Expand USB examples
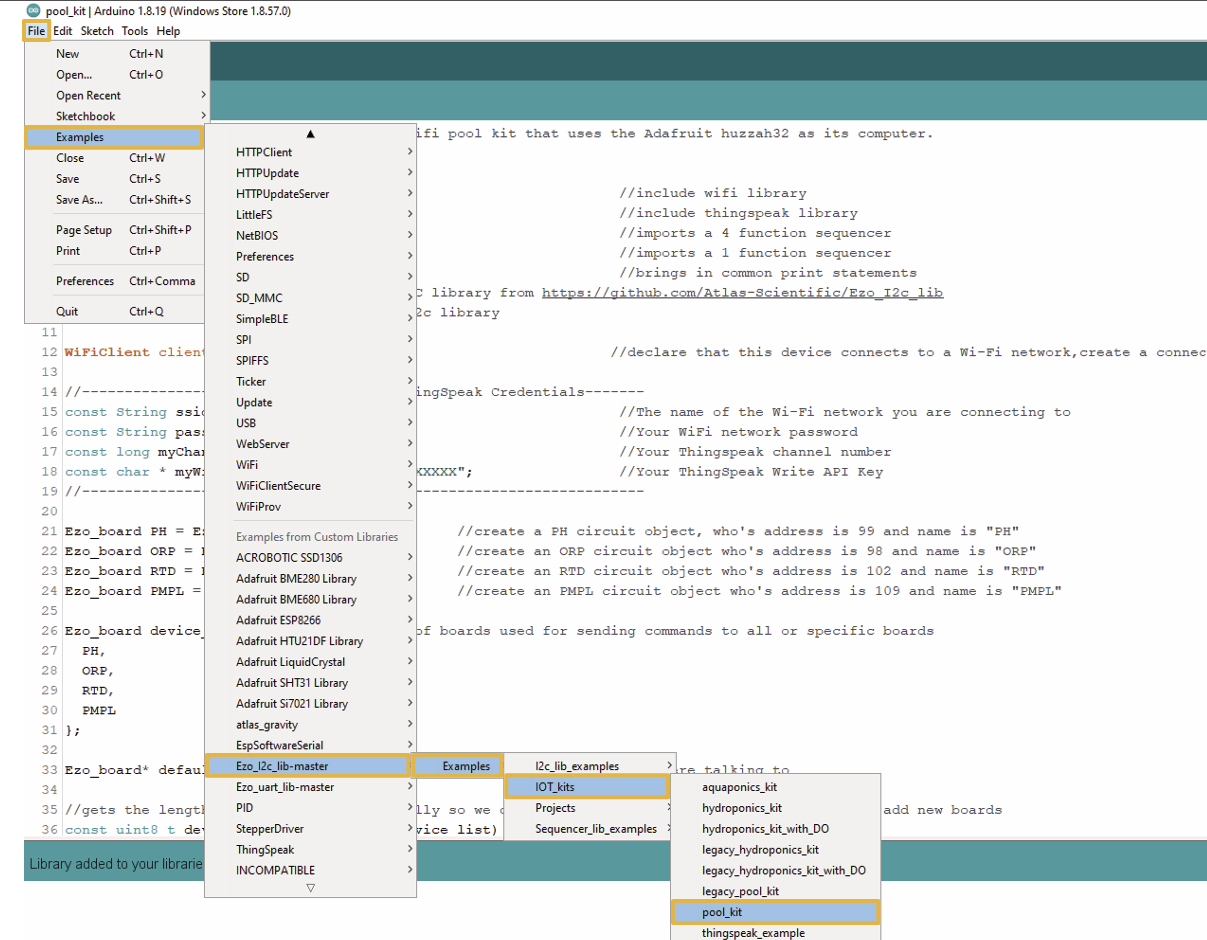Screen dimensions: 1207x940 click(310, 423)
